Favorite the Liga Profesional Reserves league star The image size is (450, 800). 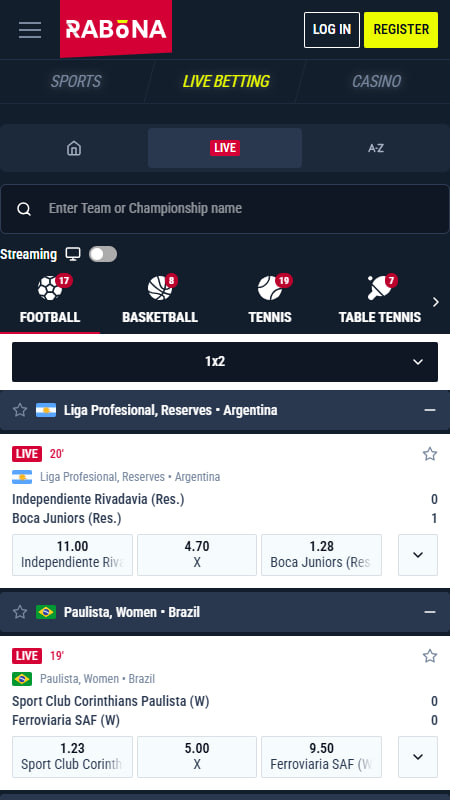tap(20, 410)
